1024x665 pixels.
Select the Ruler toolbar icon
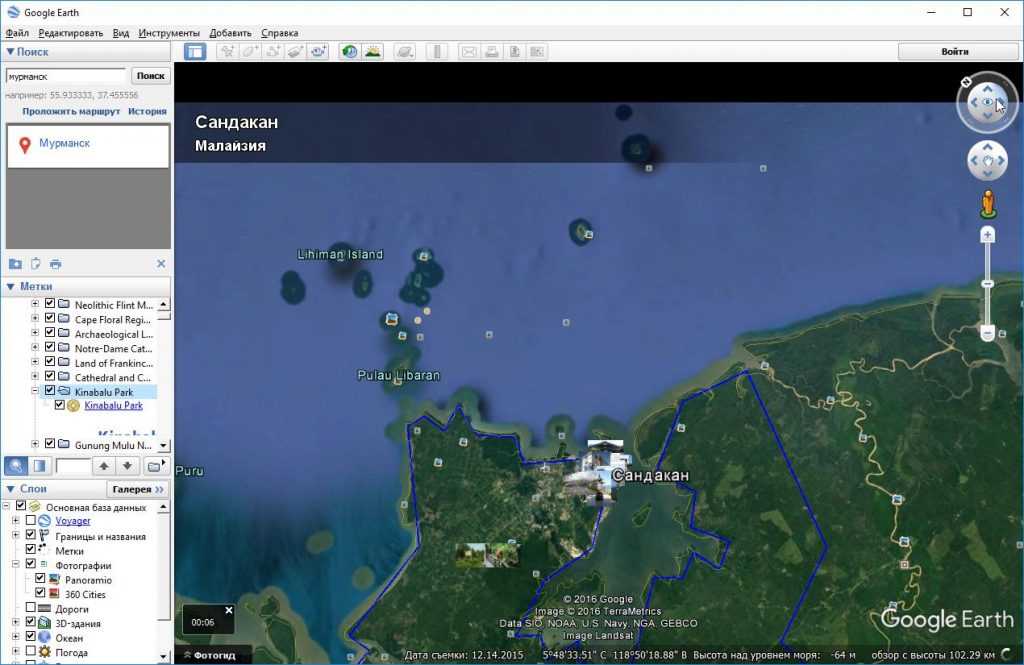tap(437, 52)
